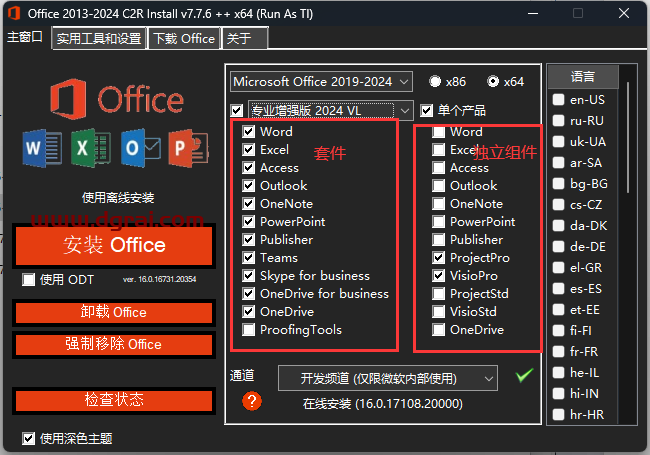The image size is (650, 455).
Task: Check OneDrive in single products list
Action: 438,330
